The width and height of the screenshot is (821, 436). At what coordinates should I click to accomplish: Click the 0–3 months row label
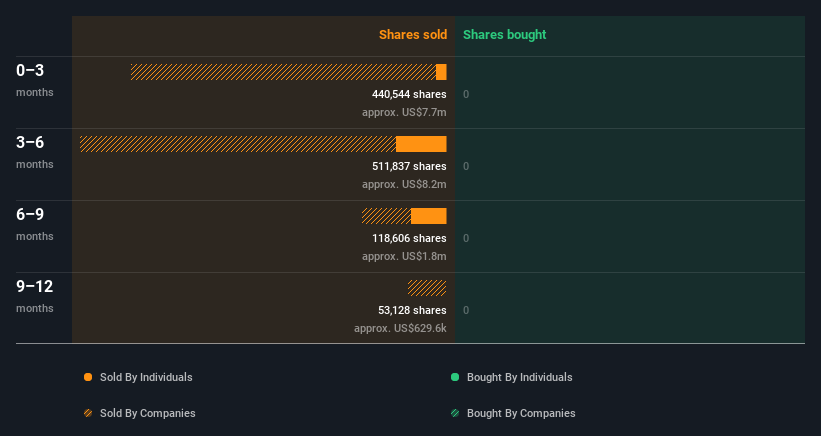coord(35,80)
